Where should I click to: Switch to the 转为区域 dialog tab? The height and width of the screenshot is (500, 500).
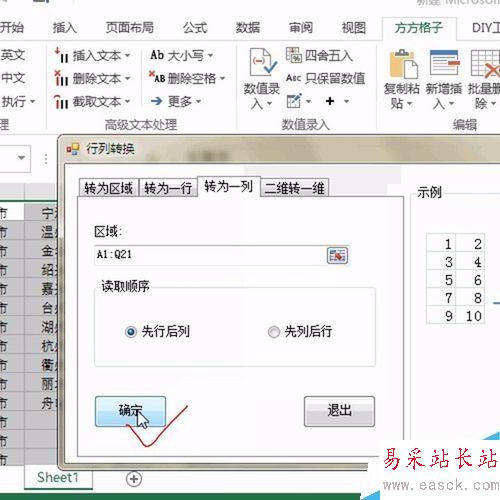109,189
